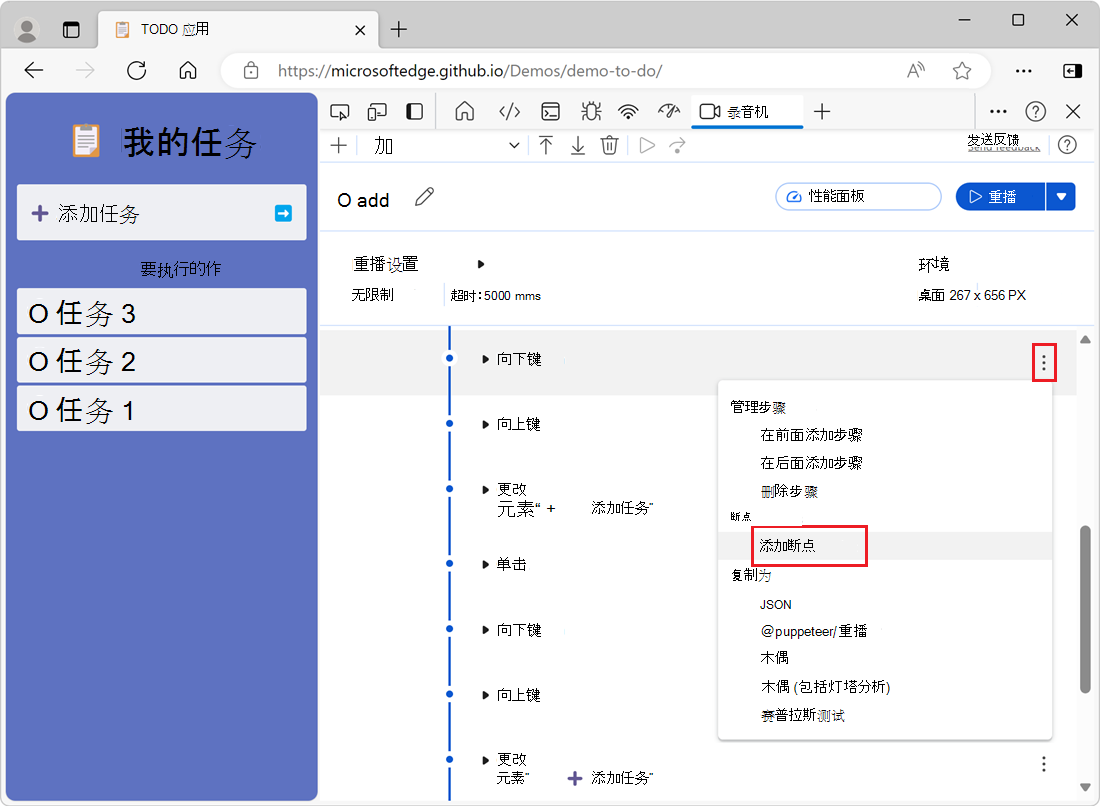This screenshot has height=806, width=1100.
Task: Open the Network wifi icon
Action: click(x=629, y=112)
